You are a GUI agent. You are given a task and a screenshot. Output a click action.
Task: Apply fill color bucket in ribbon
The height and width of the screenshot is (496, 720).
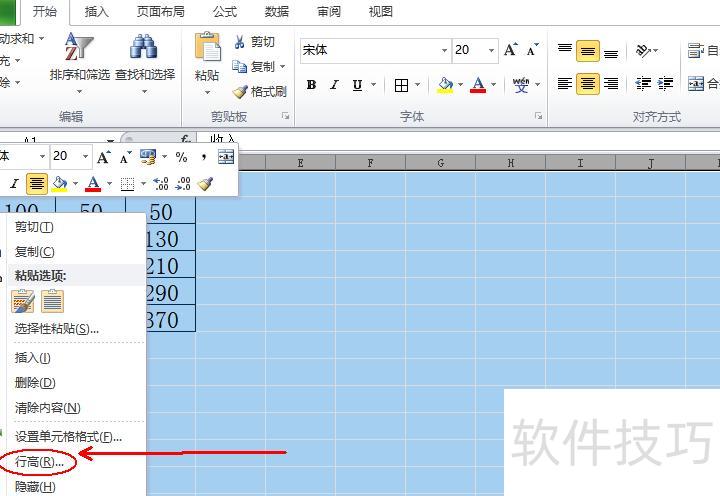[445, 85]
